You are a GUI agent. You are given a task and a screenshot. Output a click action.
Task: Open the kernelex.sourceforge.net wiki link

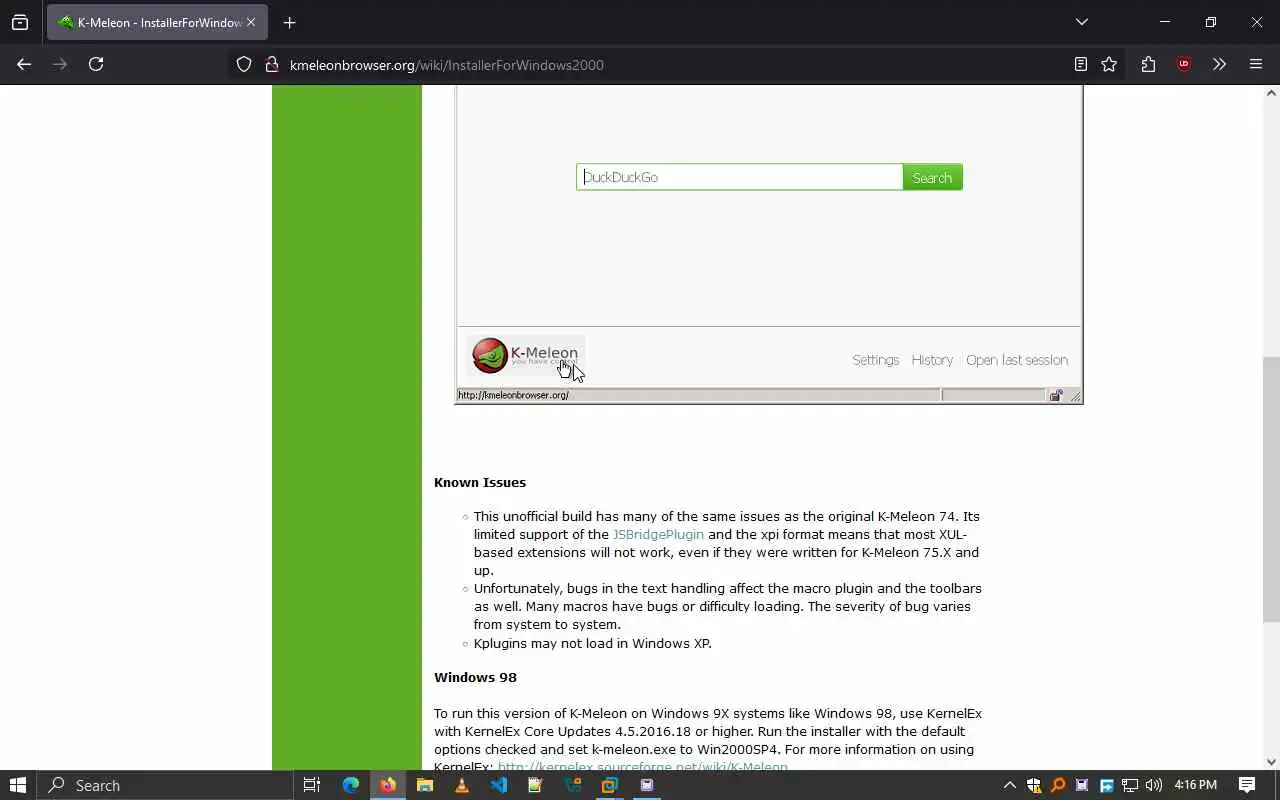pos(642,767)
